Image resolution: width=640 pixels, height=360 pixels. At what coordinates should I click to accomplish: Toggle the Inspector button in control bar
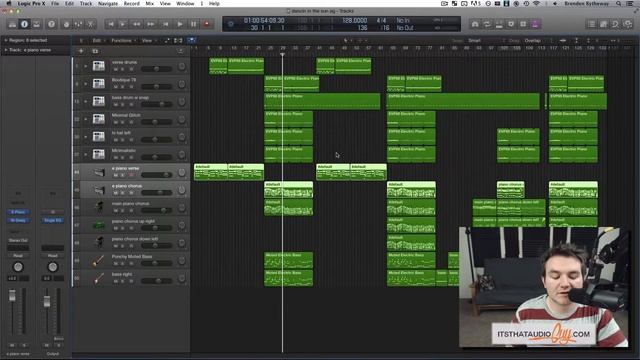[24, 24]
